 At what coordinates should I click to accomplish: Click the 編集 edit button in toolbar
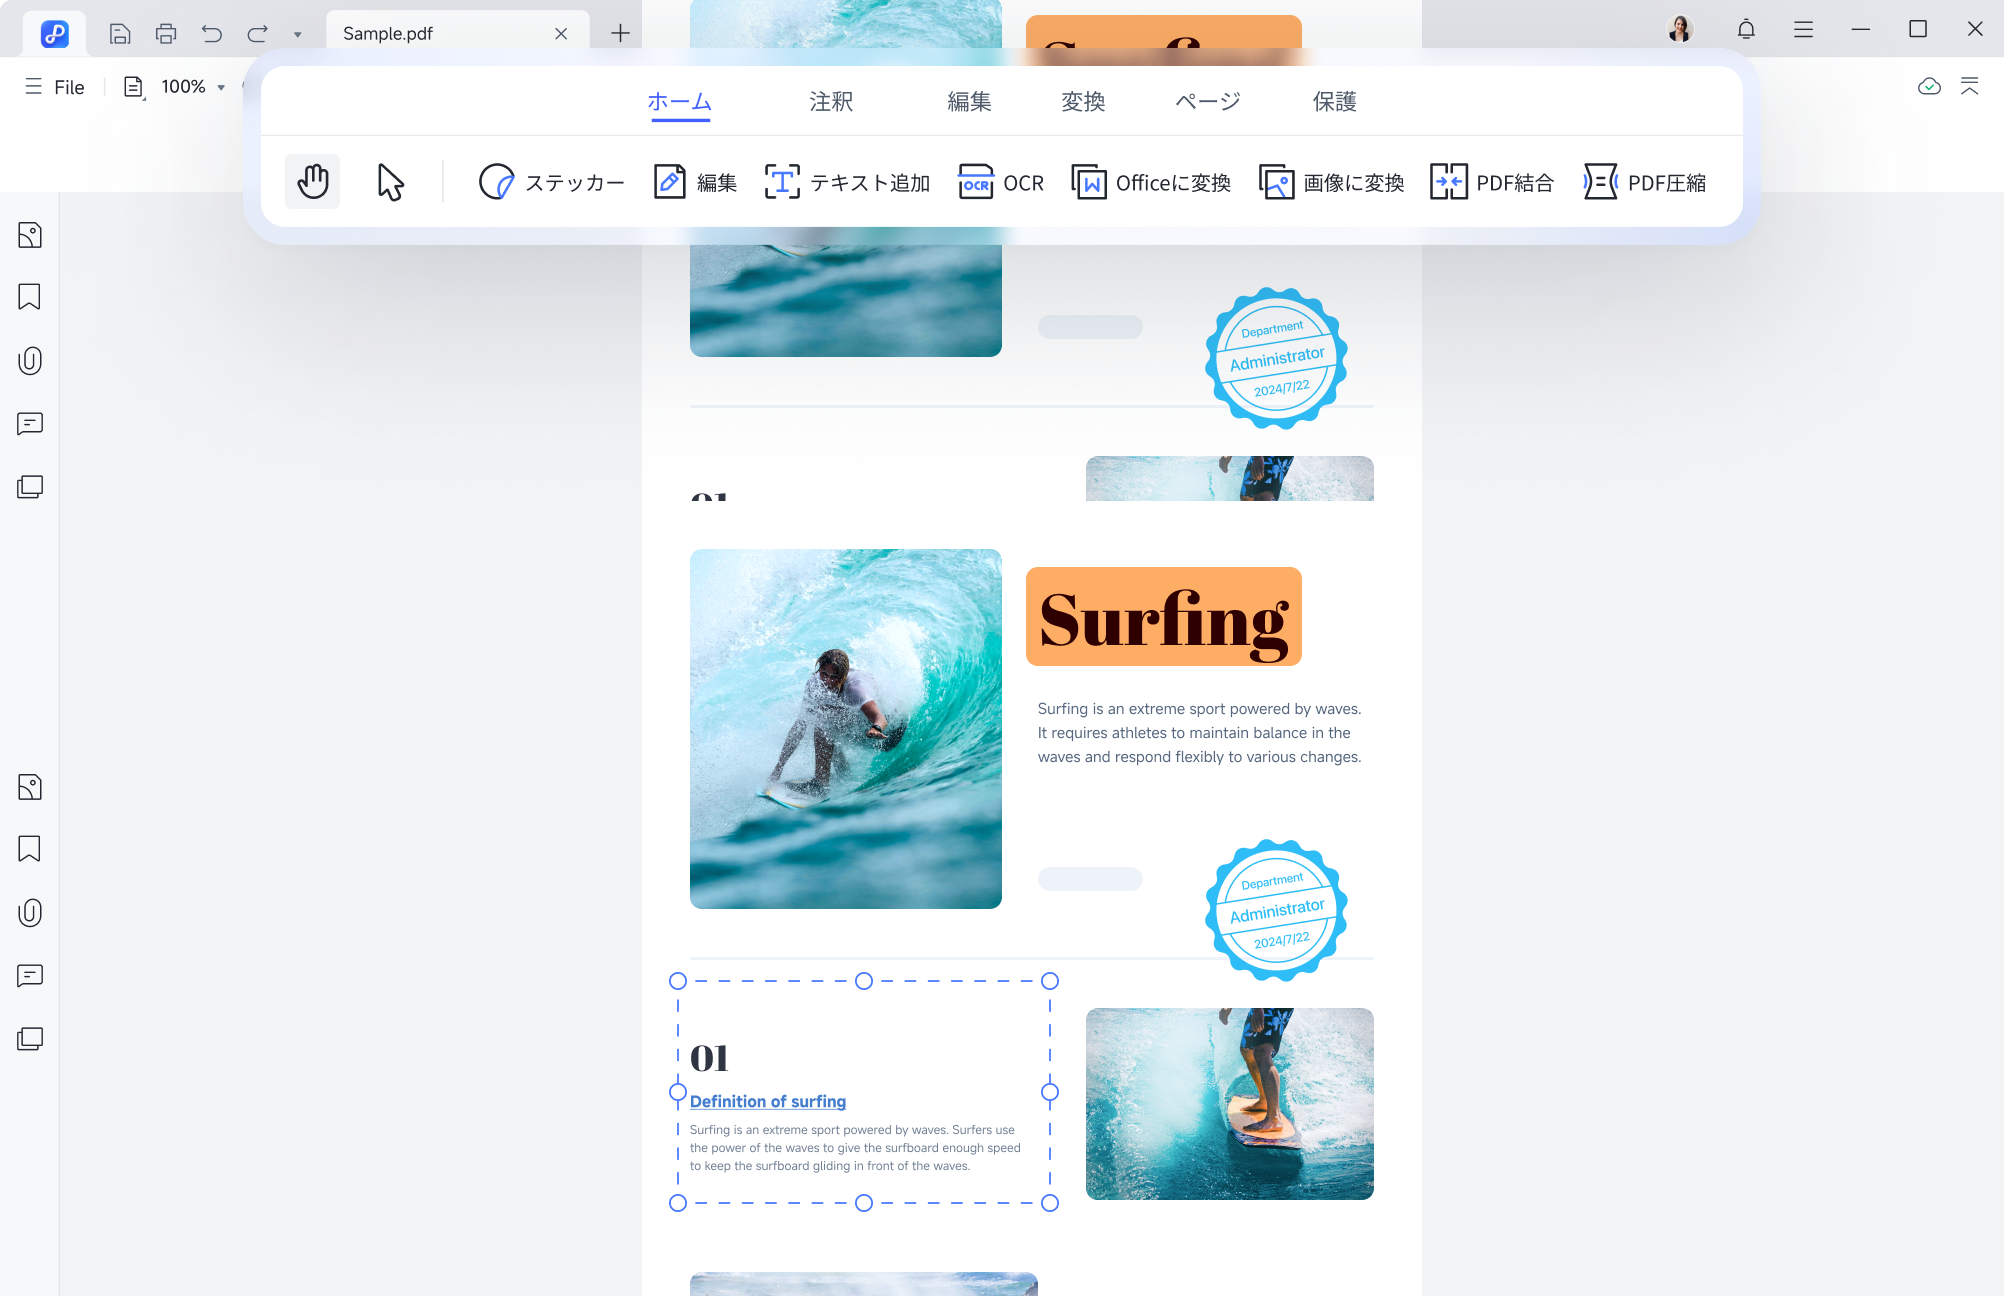tap(695, 182)
